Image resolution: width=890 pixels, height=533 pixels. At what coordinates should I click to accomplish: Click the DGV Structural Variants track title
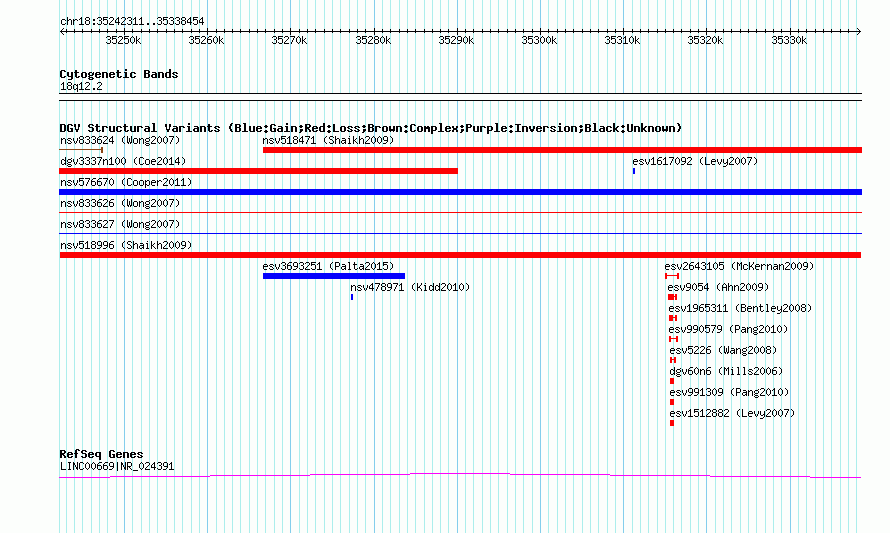click(x=370, y=128)
